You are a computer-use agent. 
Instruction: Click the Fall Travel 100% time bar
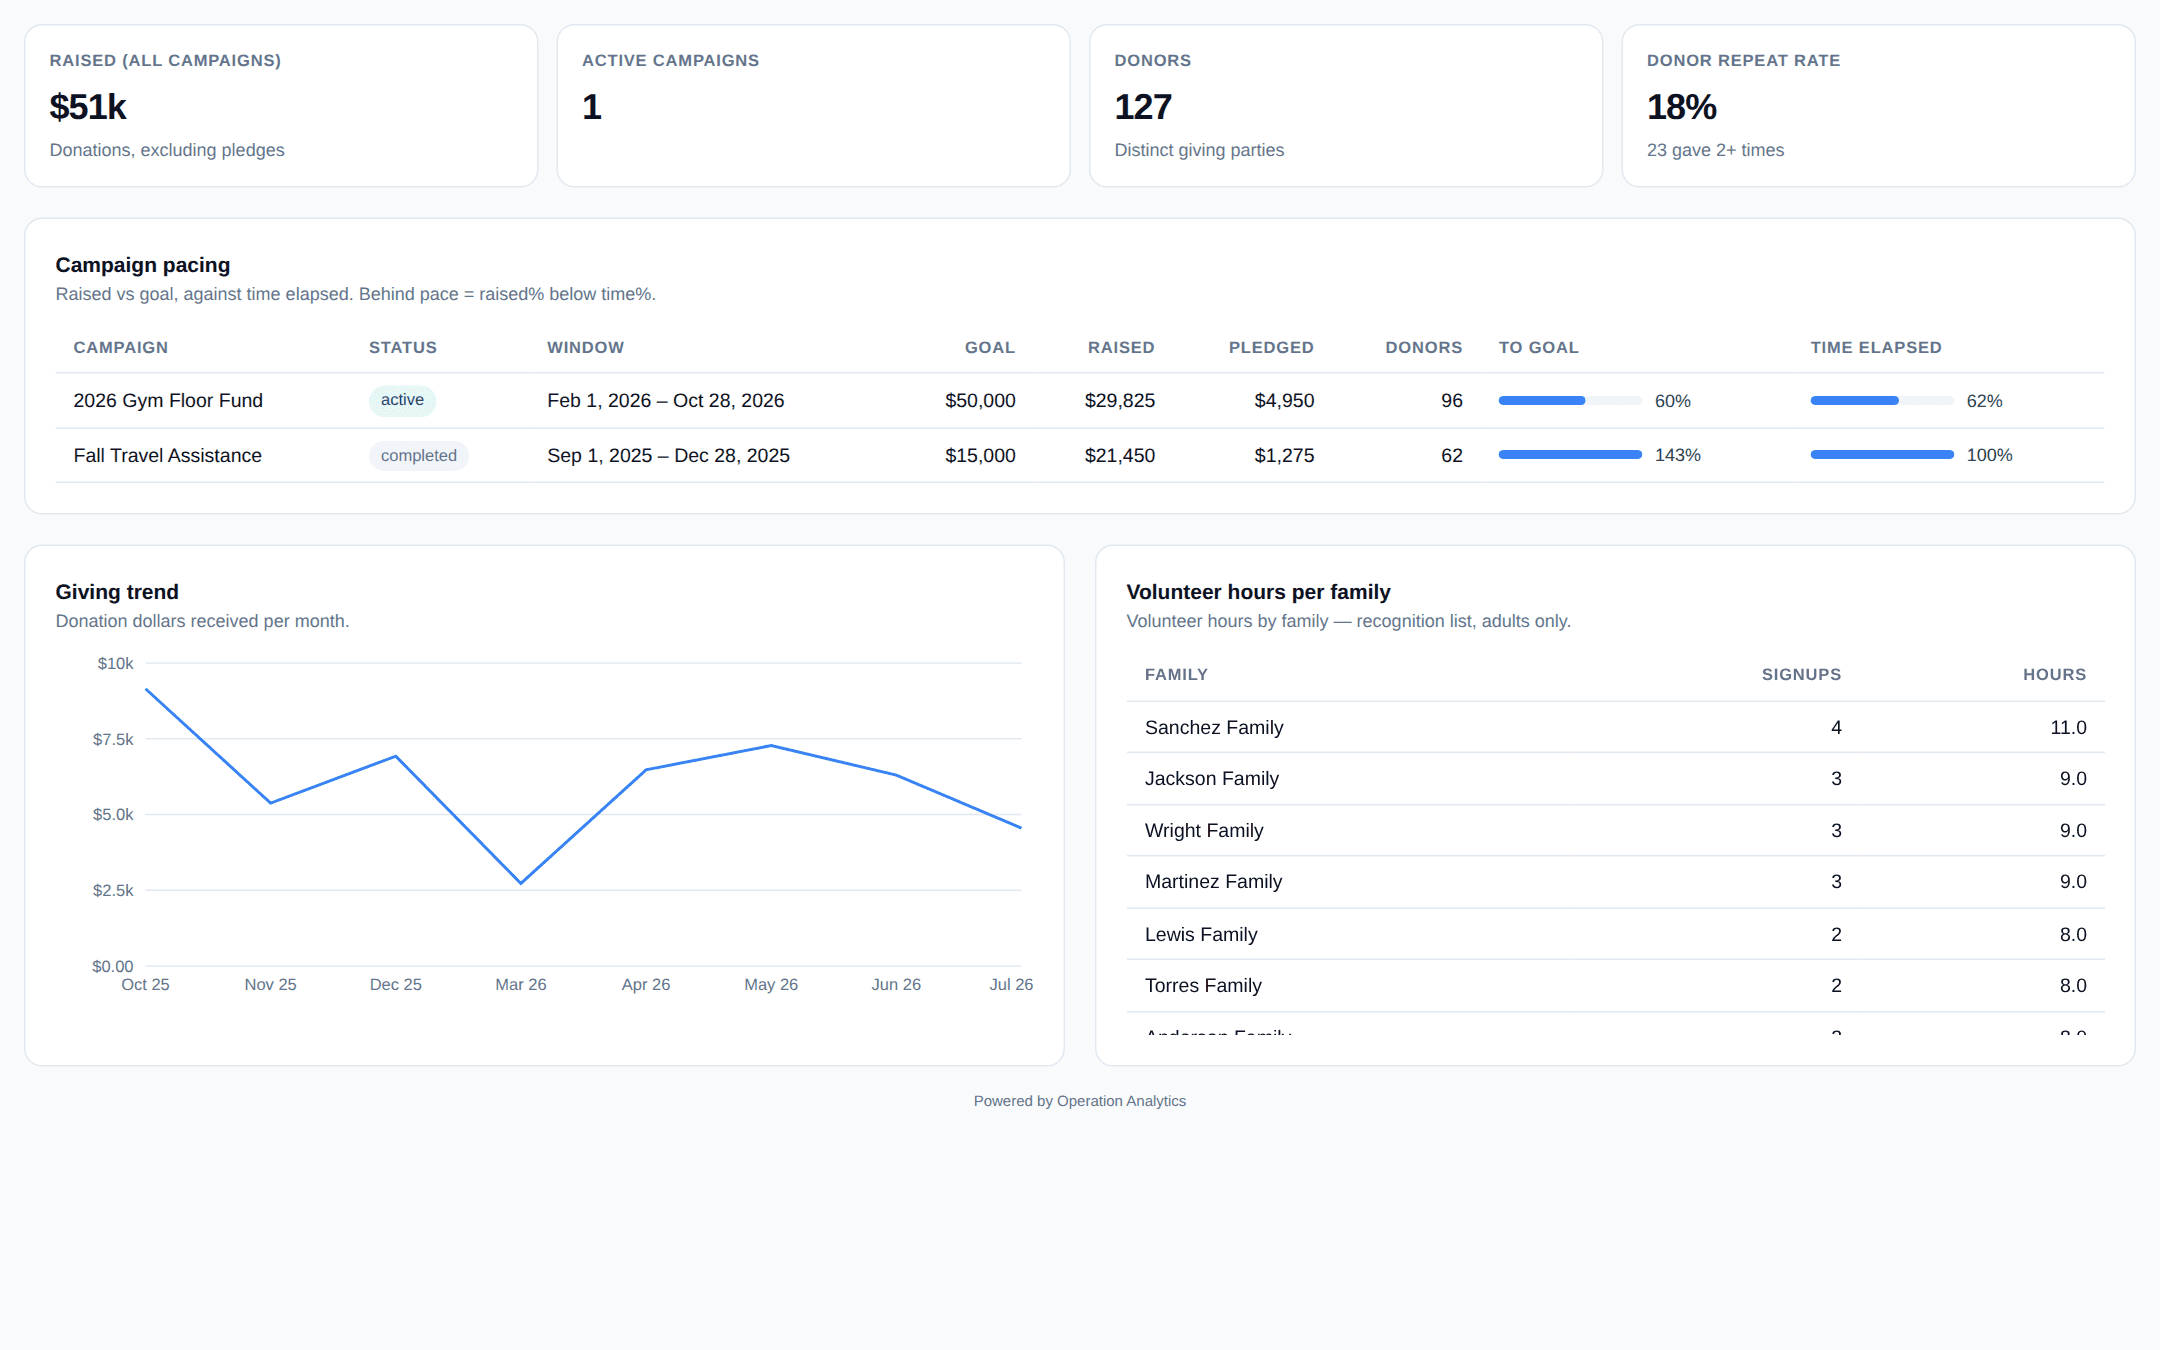(x=1882, y=455)
